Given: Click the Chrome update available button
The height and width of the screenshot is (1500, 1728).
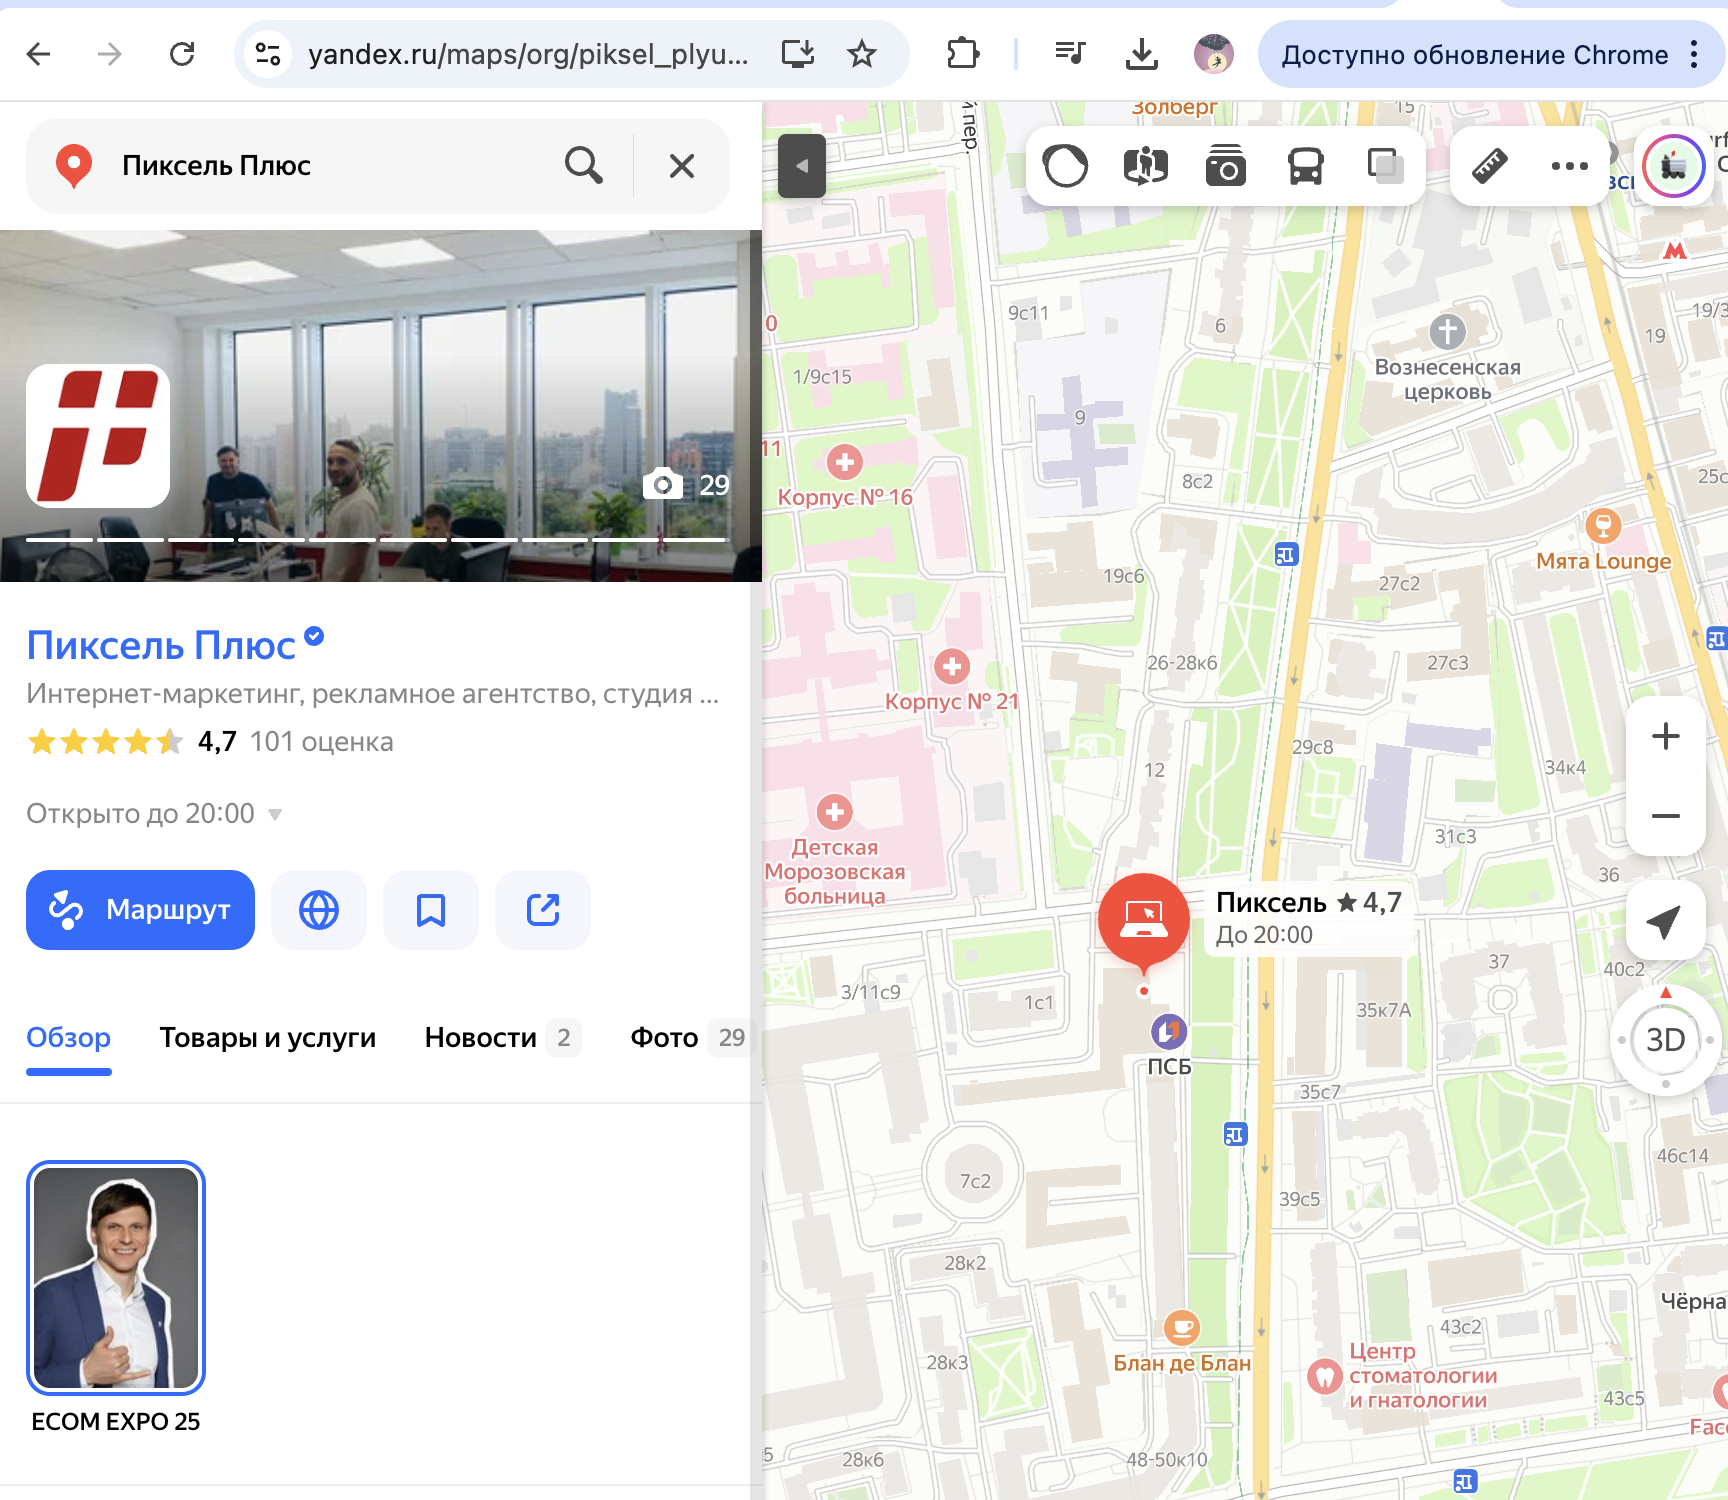Looking at the screenshot, I should click(x=1475, y=54).
